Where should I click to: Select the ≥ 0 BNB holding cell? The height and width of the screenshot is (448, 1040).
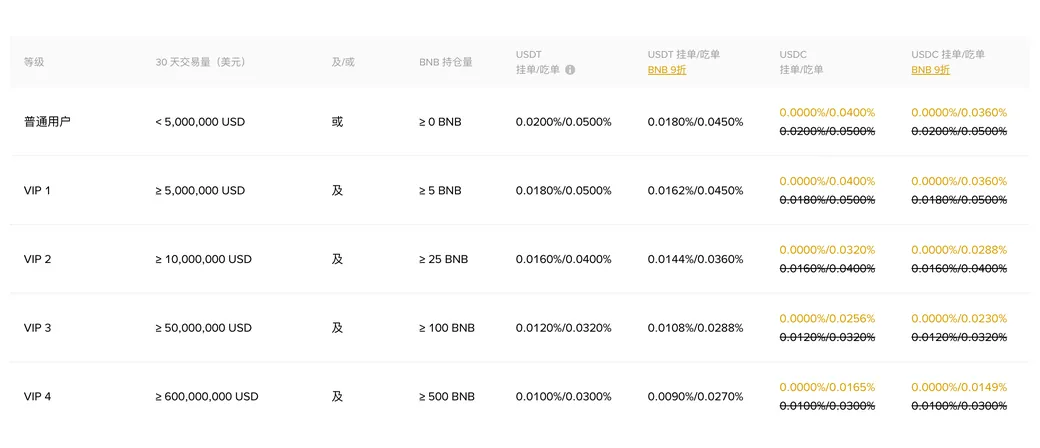click(440, 122)
